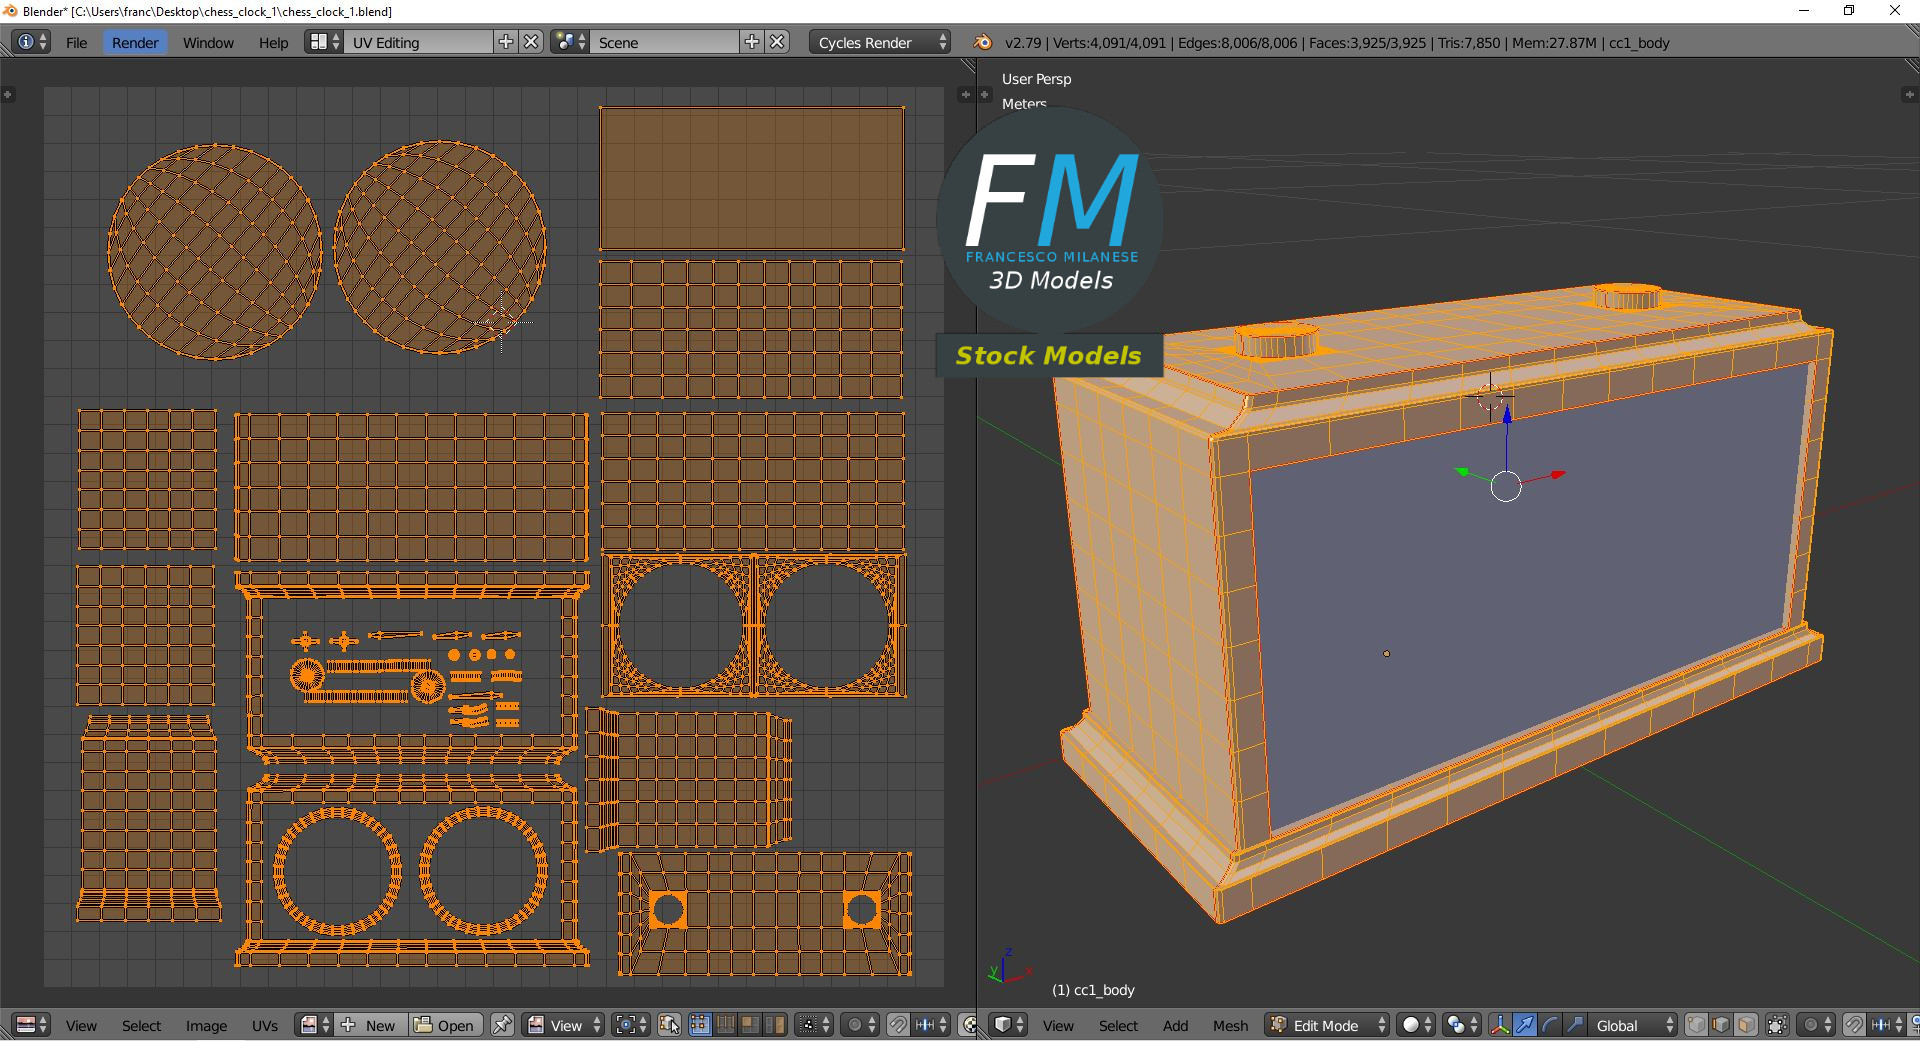Open the UV editor Select menu
This screenshot has width=1920, height=1041.
pos(141,1025)
